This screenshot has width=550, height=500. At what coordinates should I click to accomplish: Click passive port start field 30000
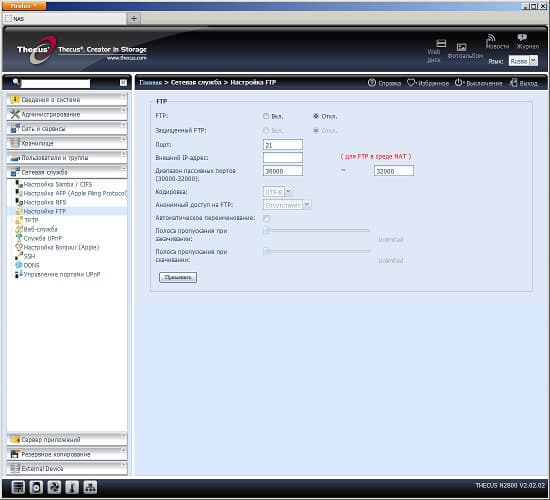click(x=283, y=171)
